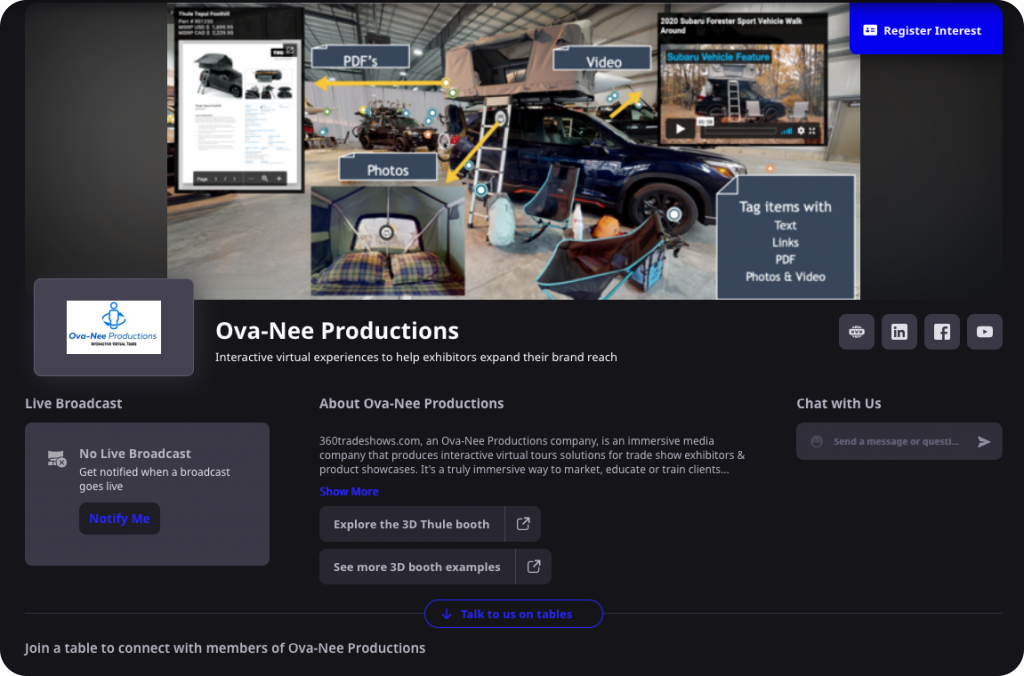Click the Ova-Nee Productions logo thumbnail
The width and height of the screenshot is (1024, 676).
[114, 327]
